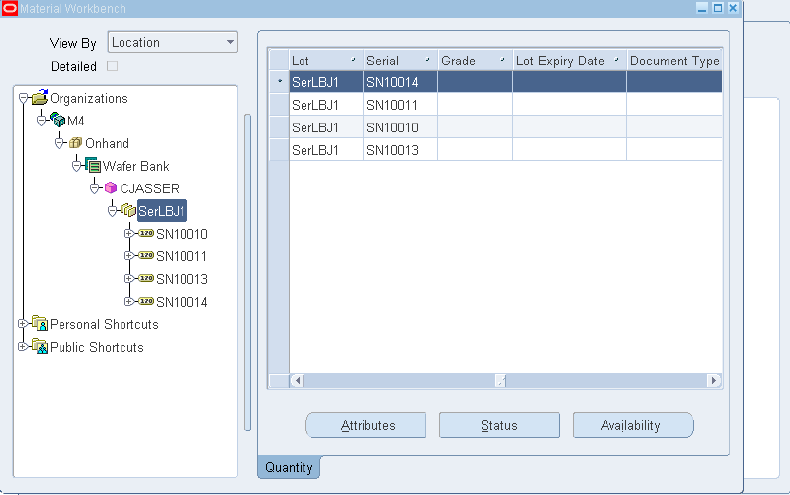Click the Status button
790x495 pixels.
click(x=499, y=425)
